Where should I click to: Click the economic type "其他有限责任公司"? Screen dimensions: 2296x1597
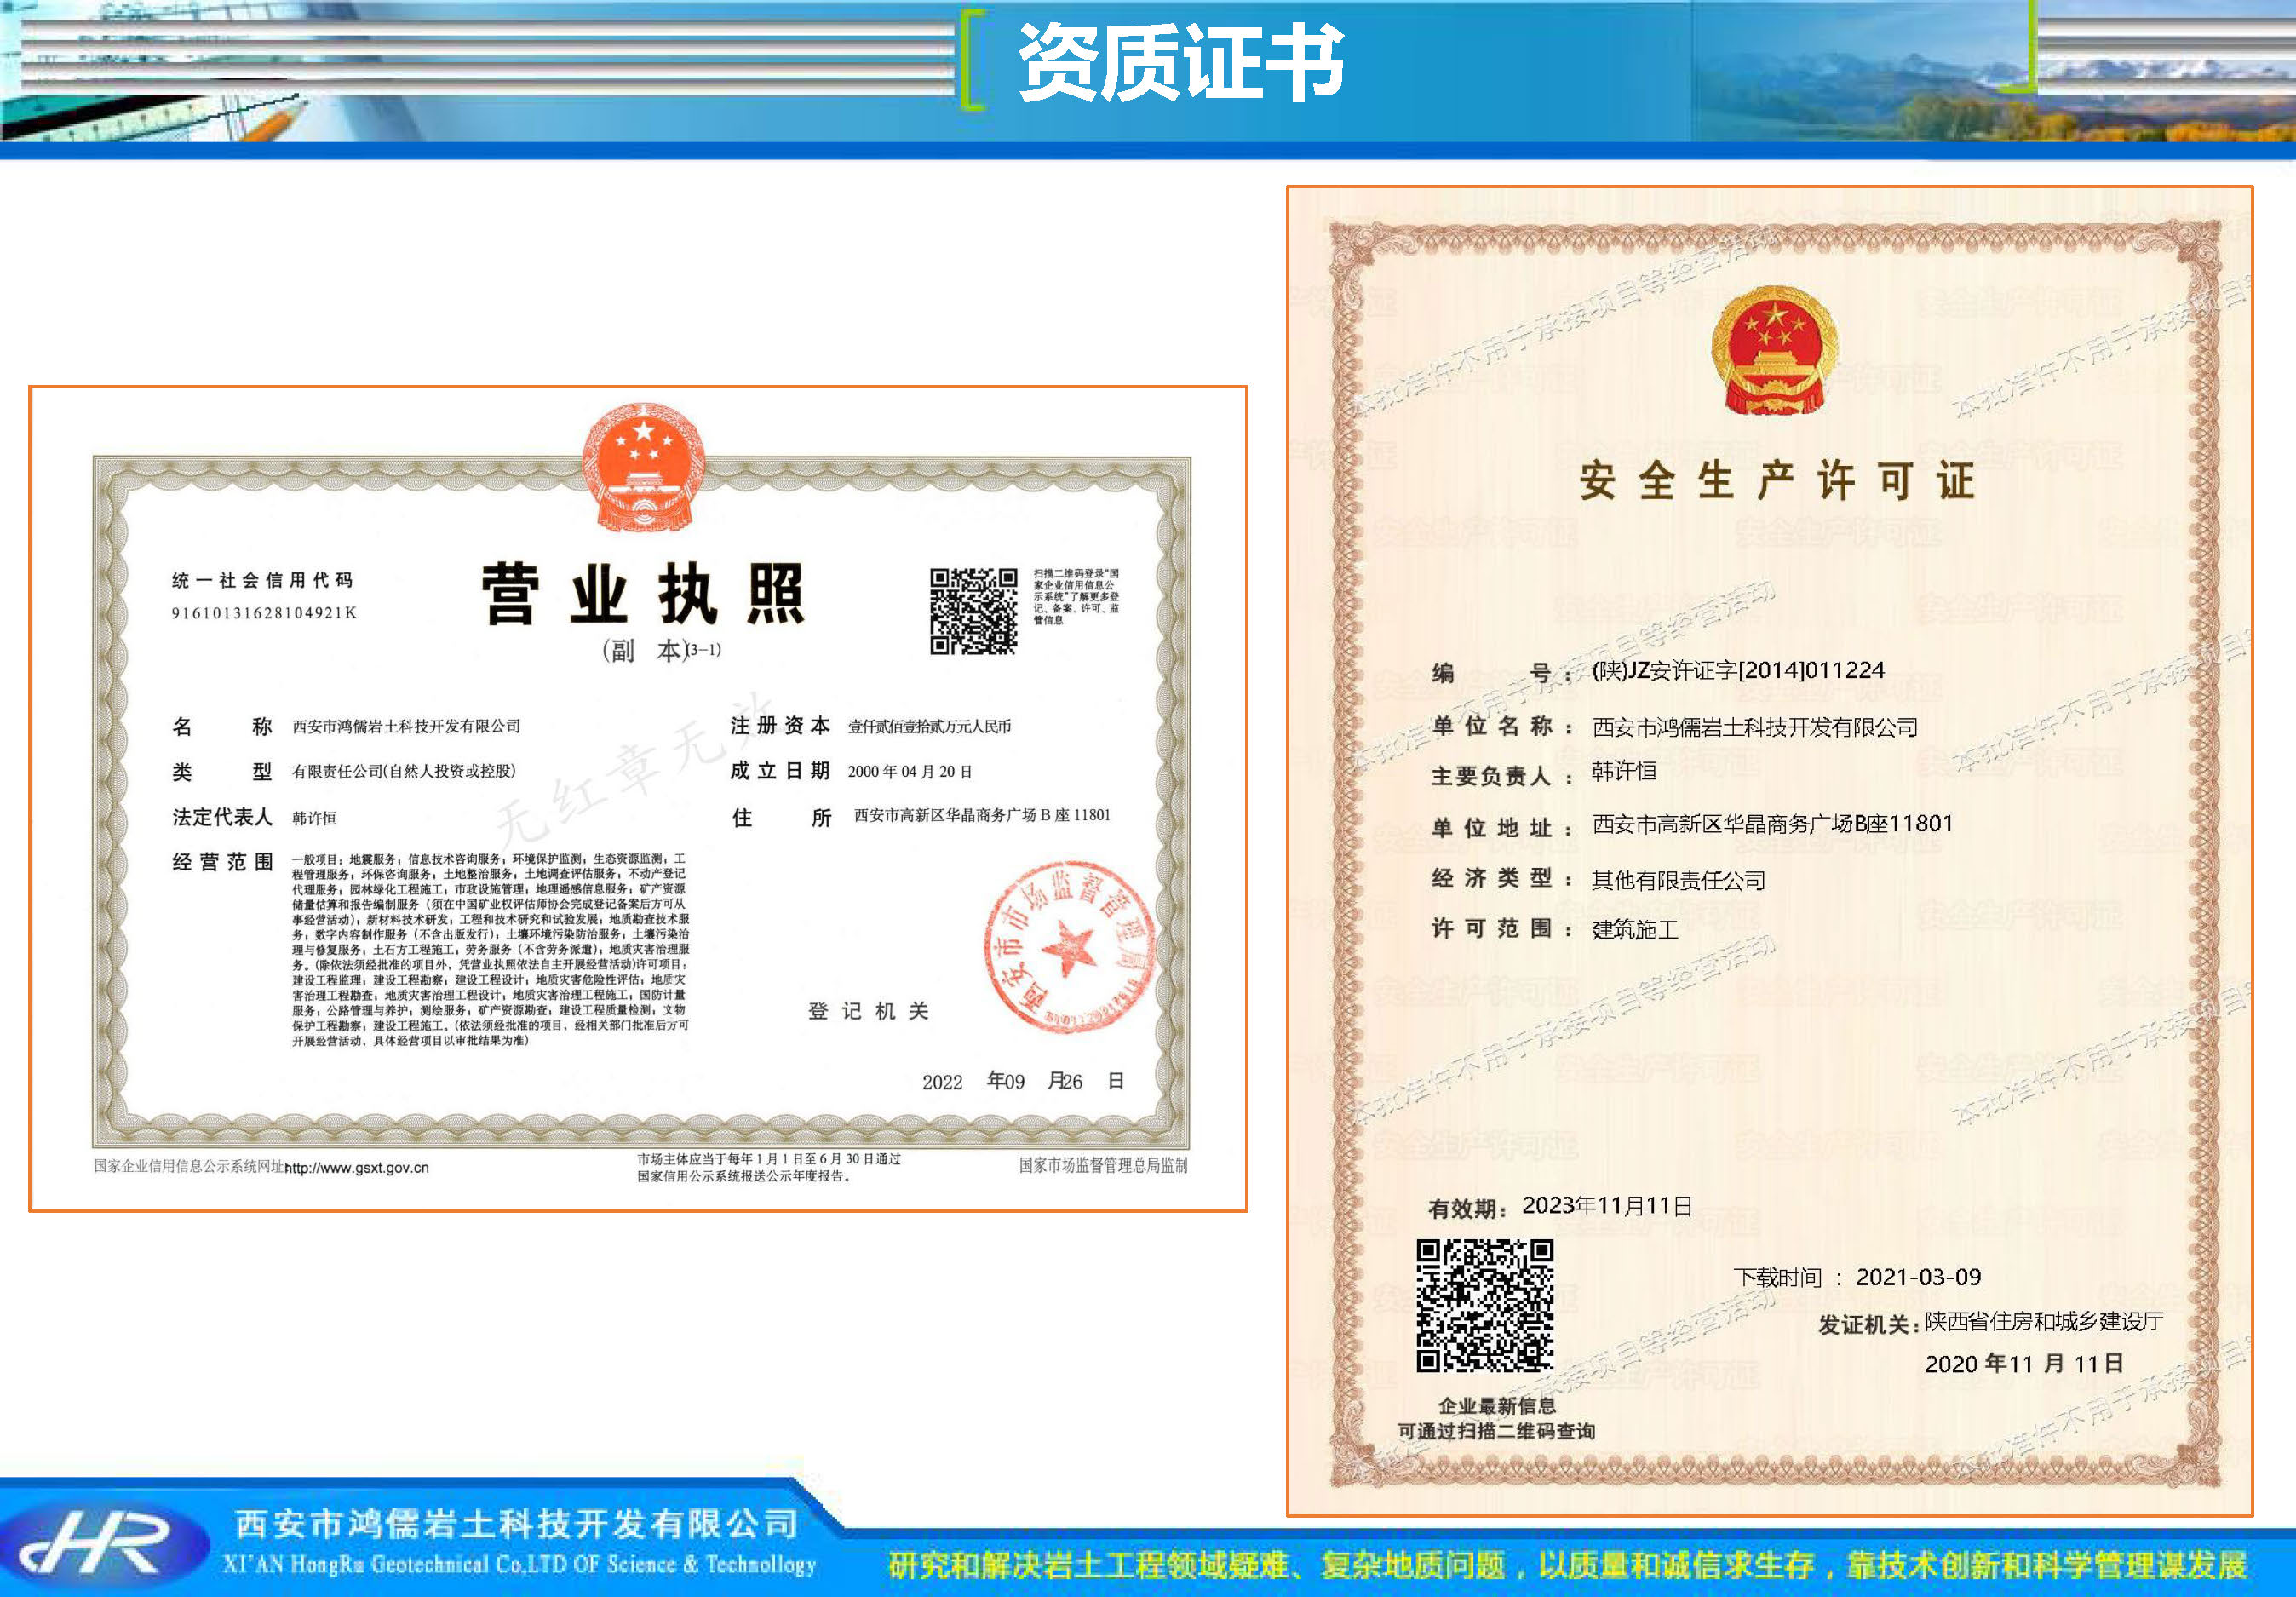point(1678,880)
